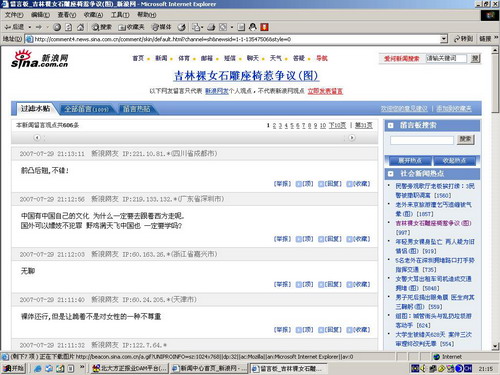The width and height of the screenshot is (500, 375).
Task: Click the Sina logo at page top
Action: tap(39, 59)
